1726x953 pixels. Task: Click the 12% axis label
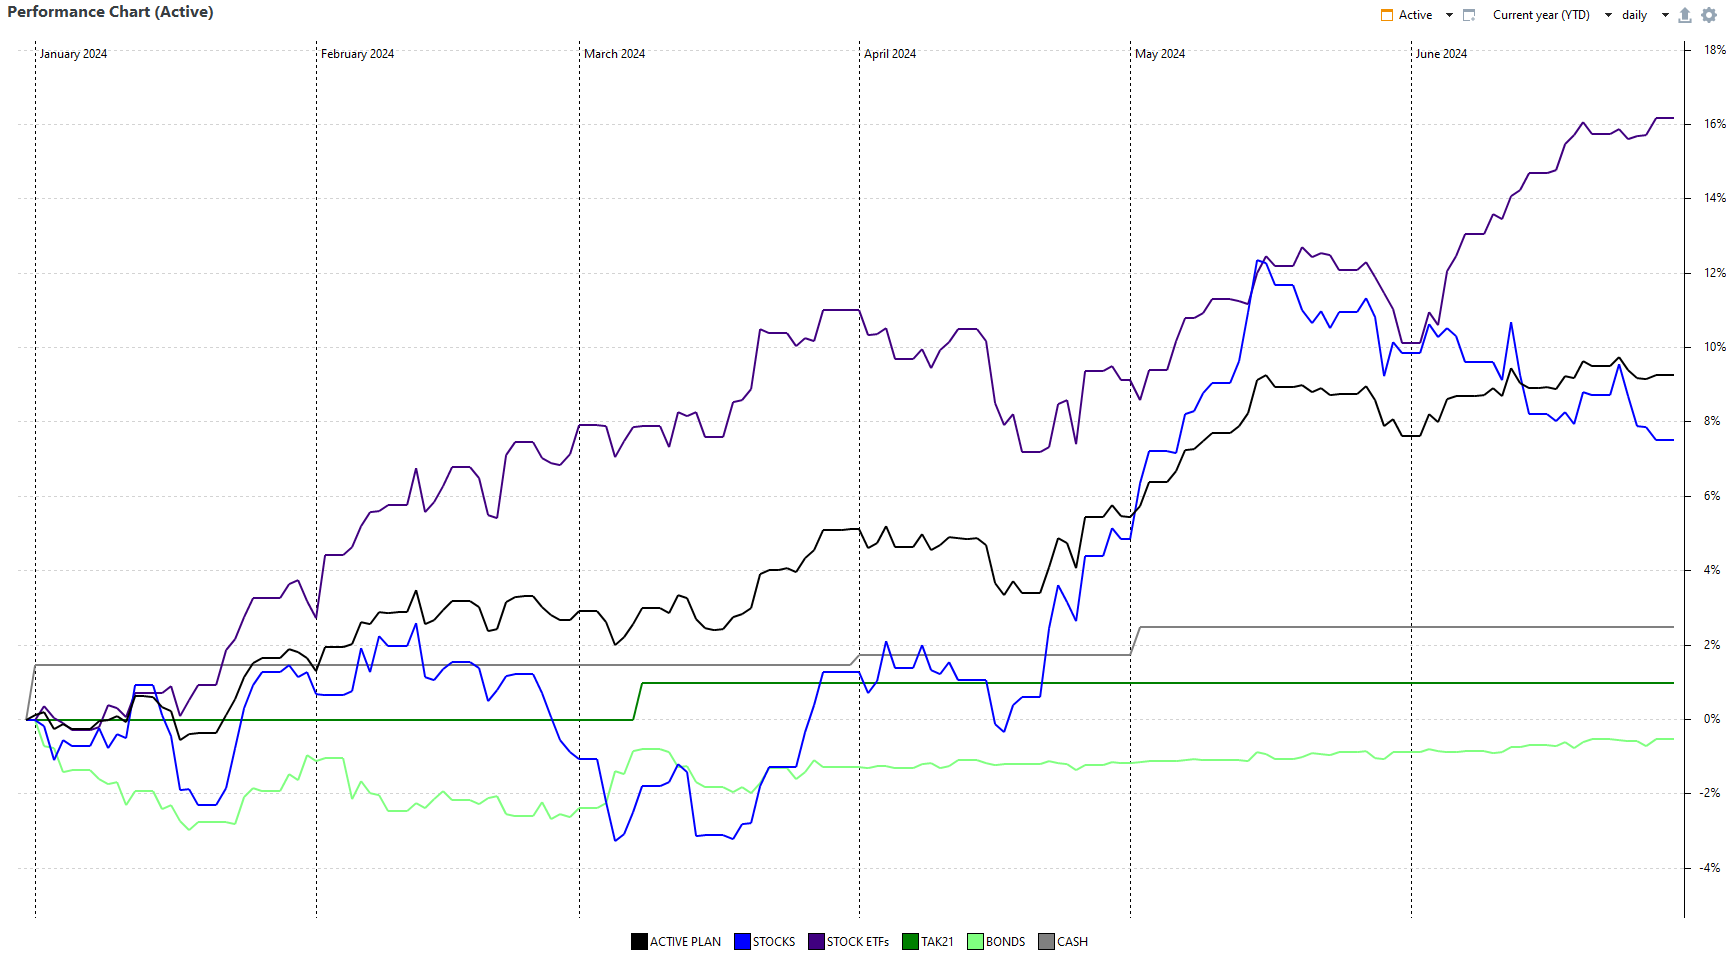click(x=1714, y=273)
